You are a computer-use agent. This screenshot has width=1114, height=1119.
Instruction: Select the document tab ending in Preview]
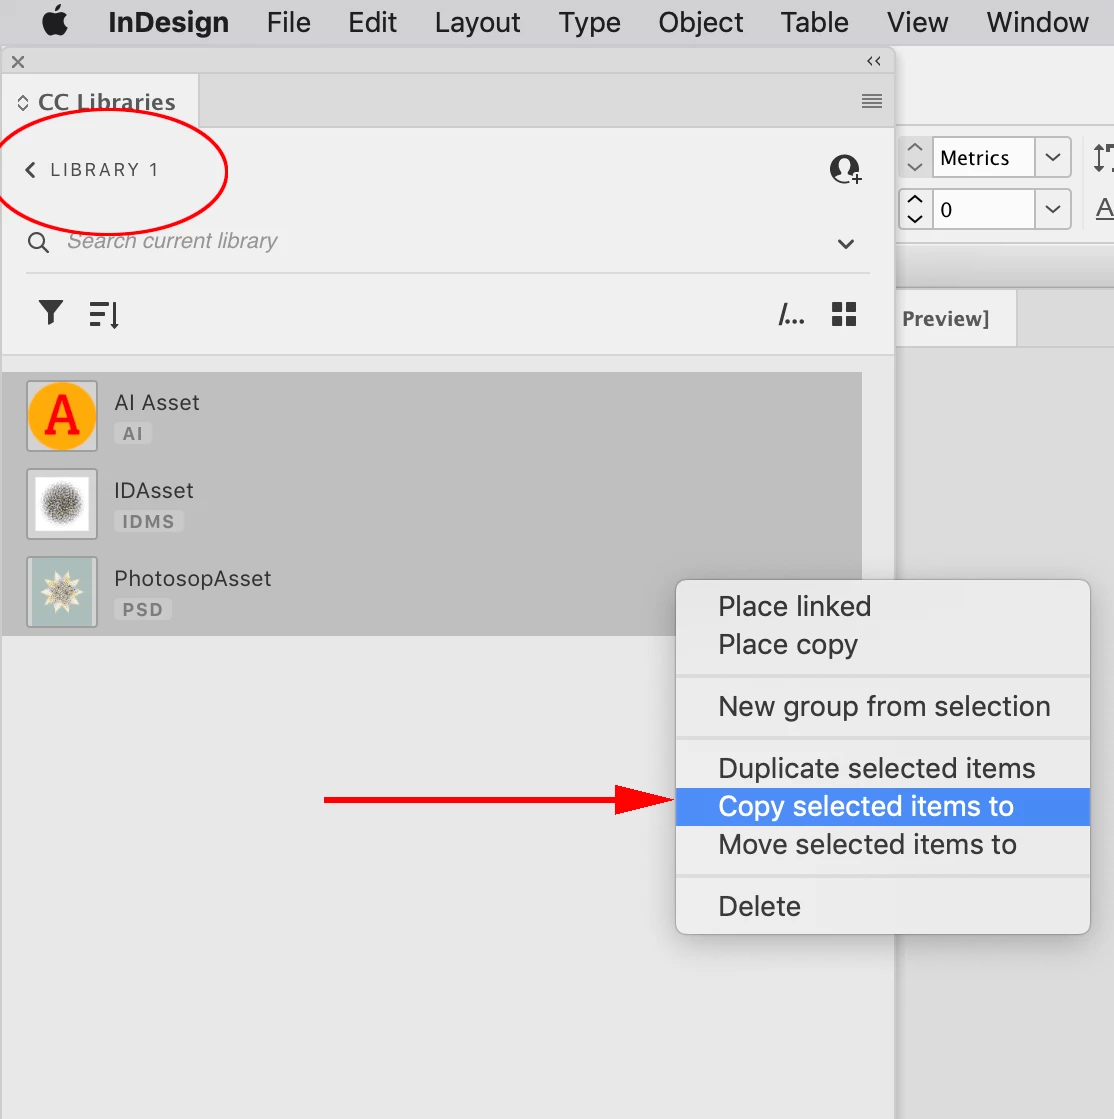coord(955,318)
